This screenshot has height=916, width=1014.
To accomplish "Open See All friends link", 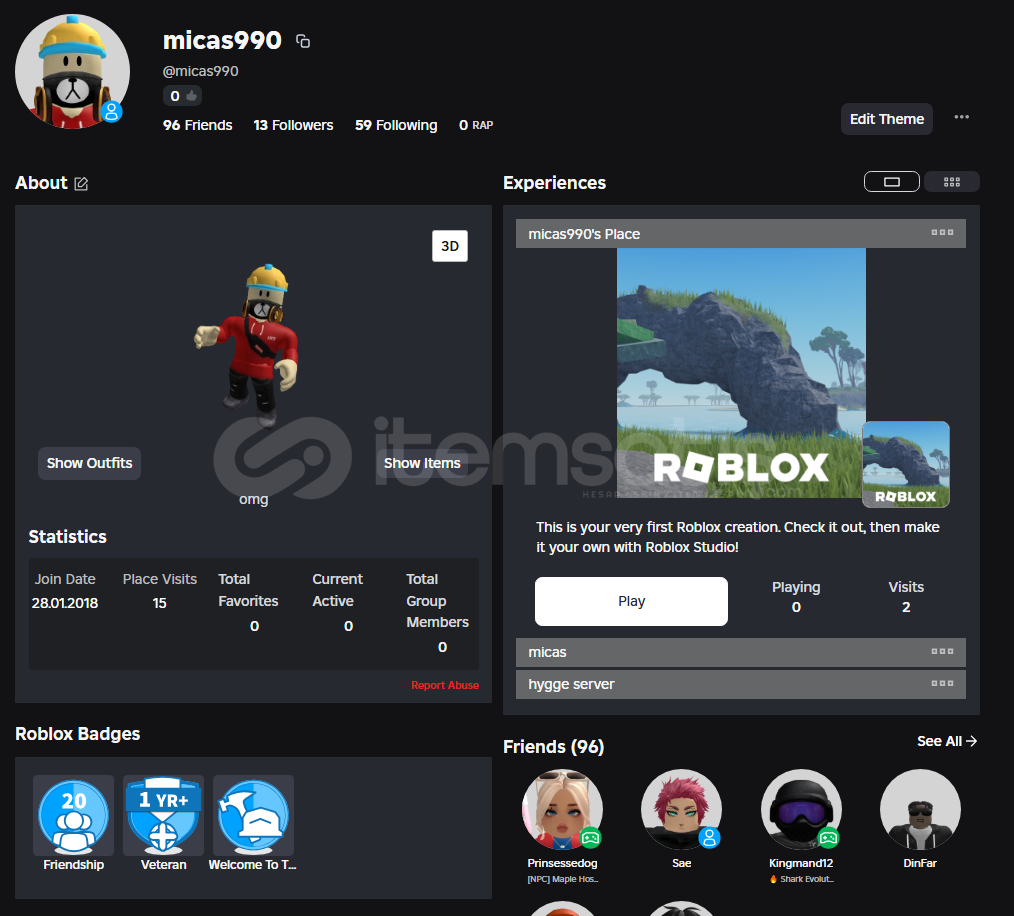I will pyautogui.click(x=947, y=741).
